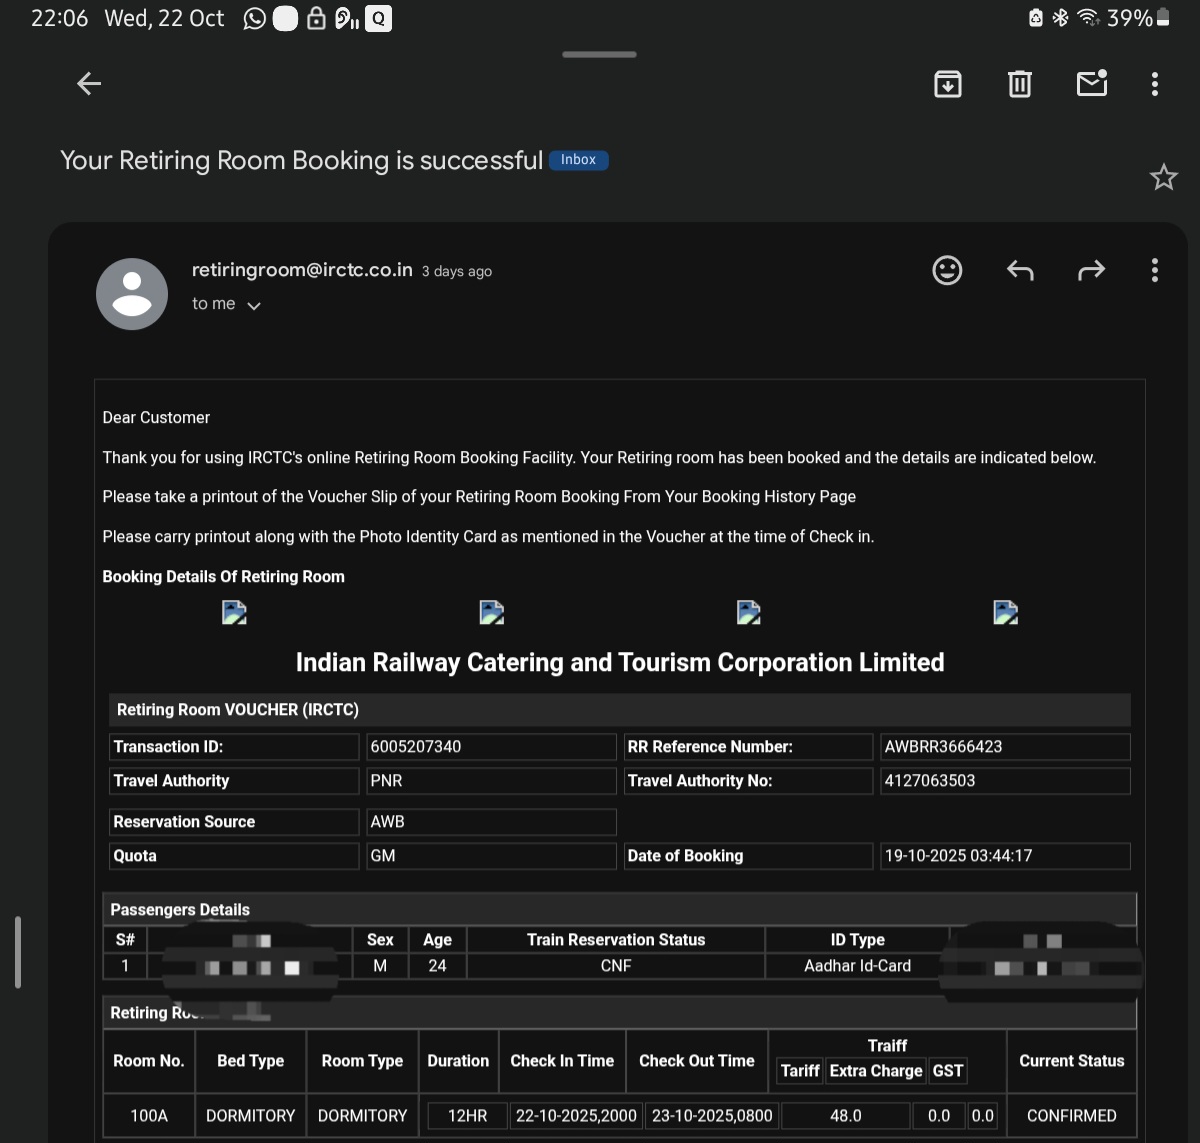The height and width of the screenshot is (1143, 1200).
Task: Tap the Aadhar Id-Card cell
Action: [x=857, y=966]
